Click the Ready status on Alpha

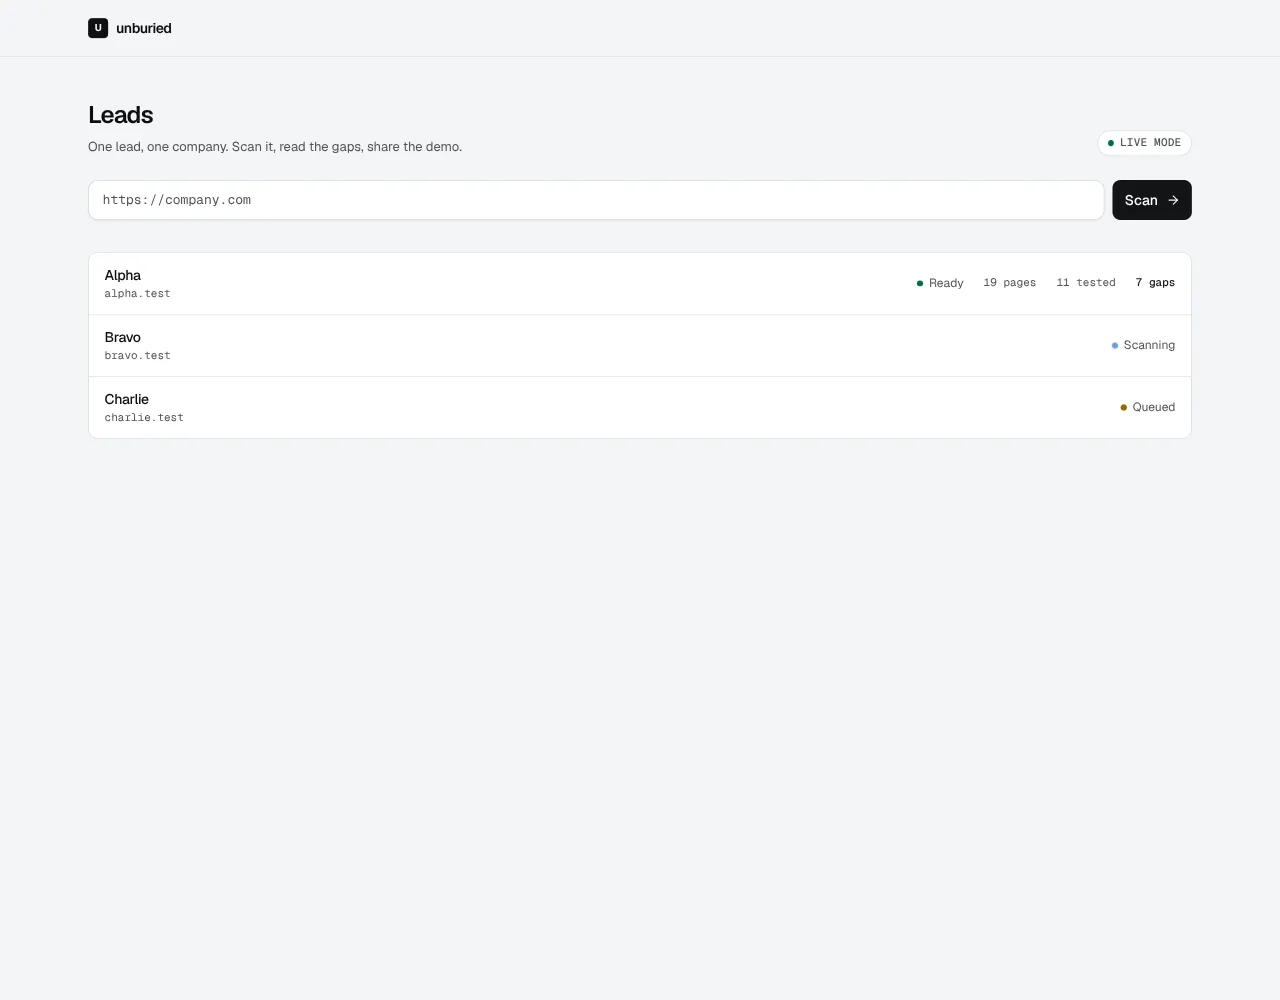940,283
